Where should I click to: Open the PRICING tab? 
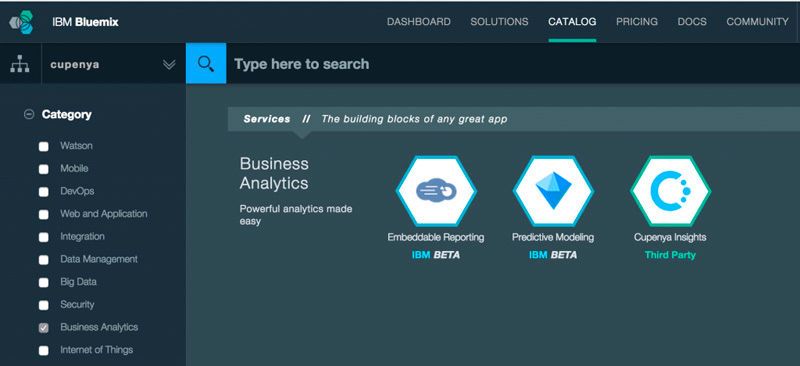coord(637,22)
